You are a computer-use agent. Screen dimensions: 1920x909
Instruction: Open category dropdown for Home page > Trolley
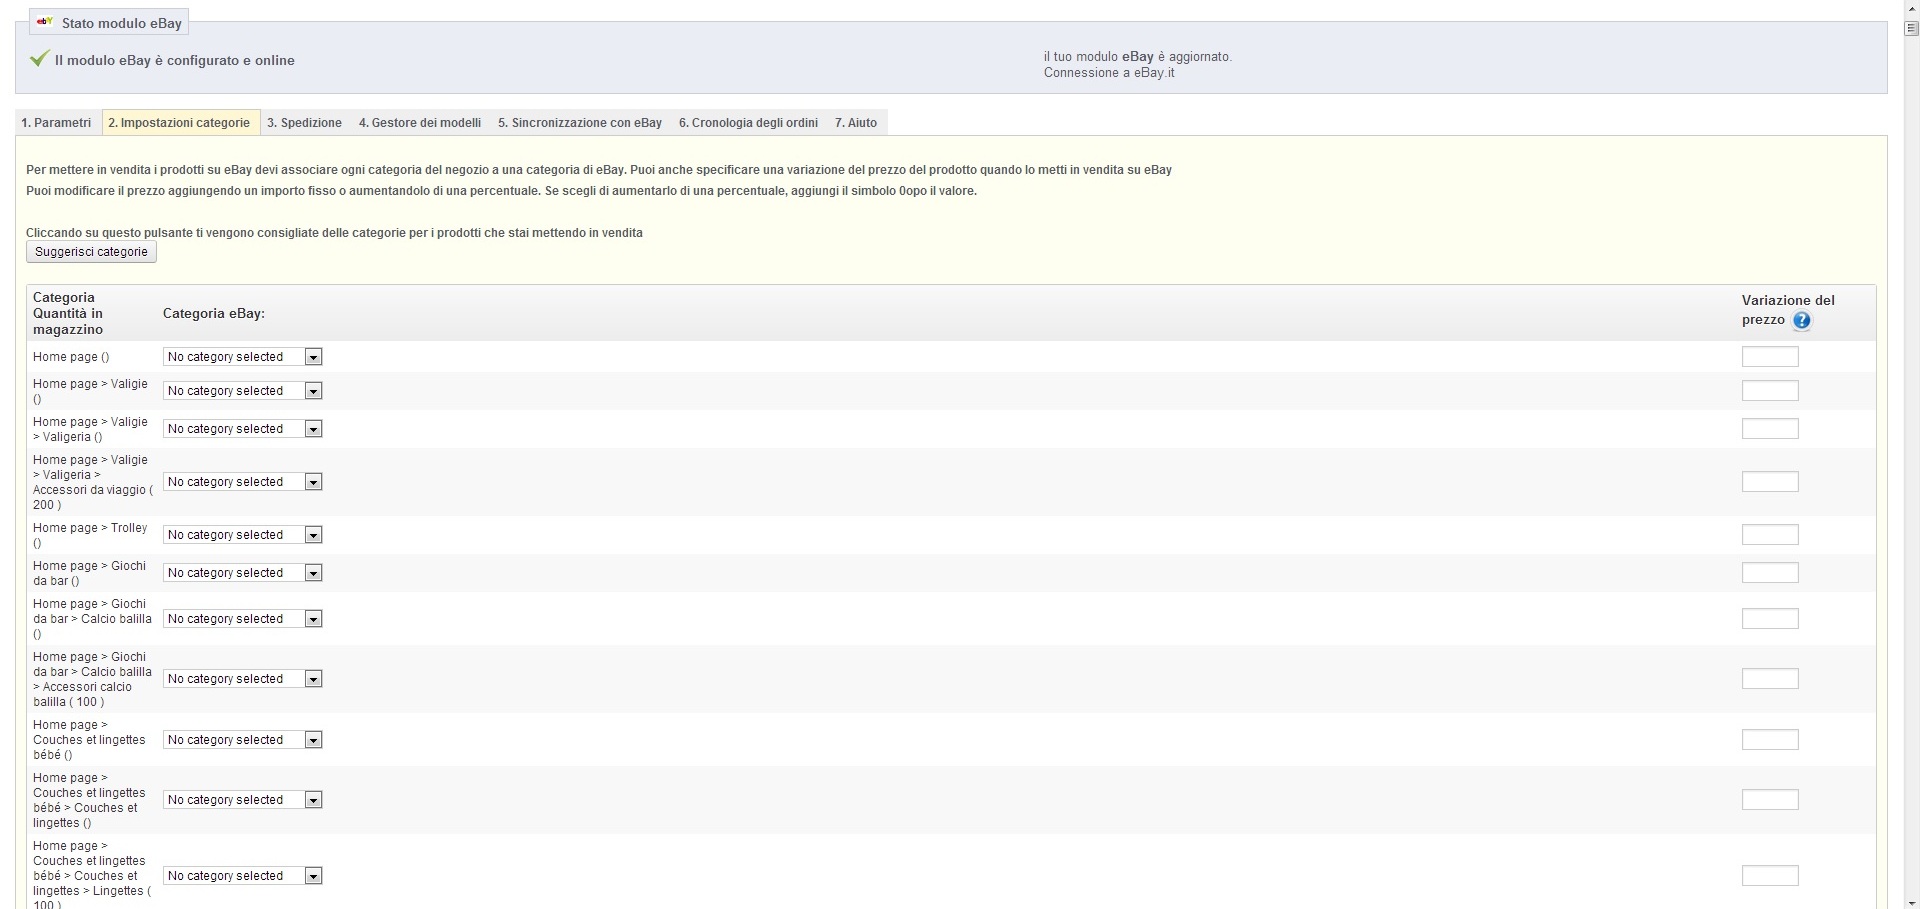(x=243, y=535)
